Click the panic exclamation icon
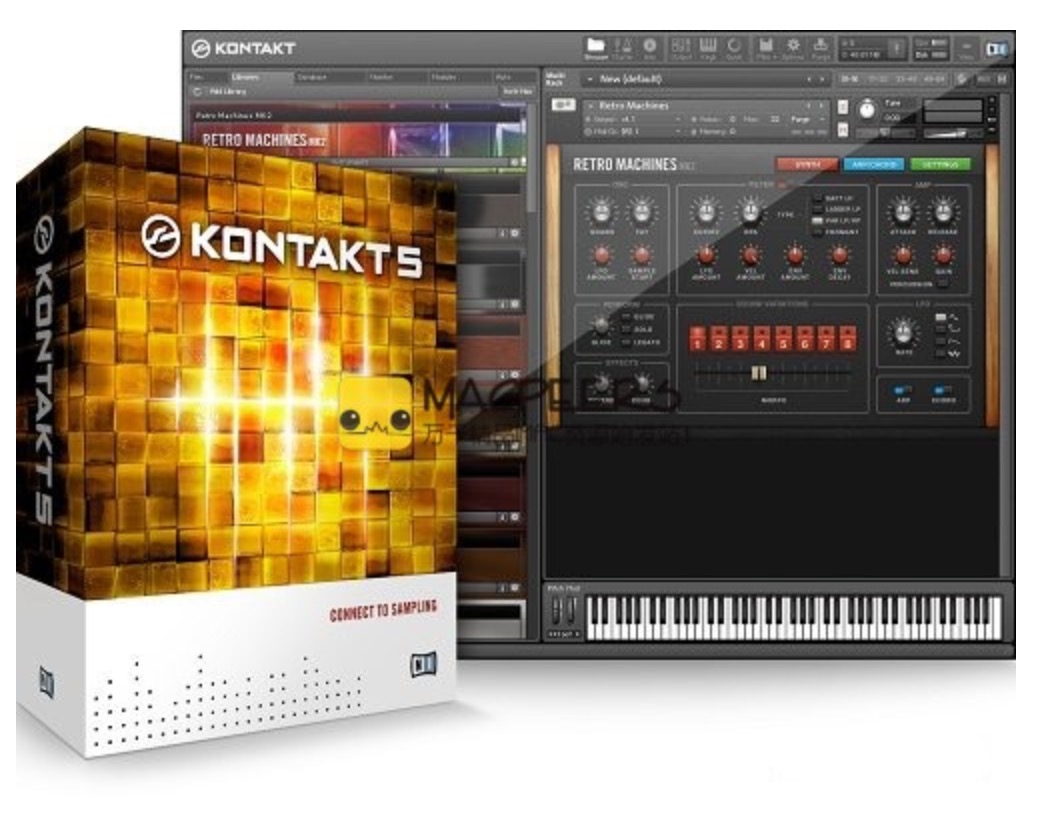Screen dimensions: 1064x826 [896, 49]
